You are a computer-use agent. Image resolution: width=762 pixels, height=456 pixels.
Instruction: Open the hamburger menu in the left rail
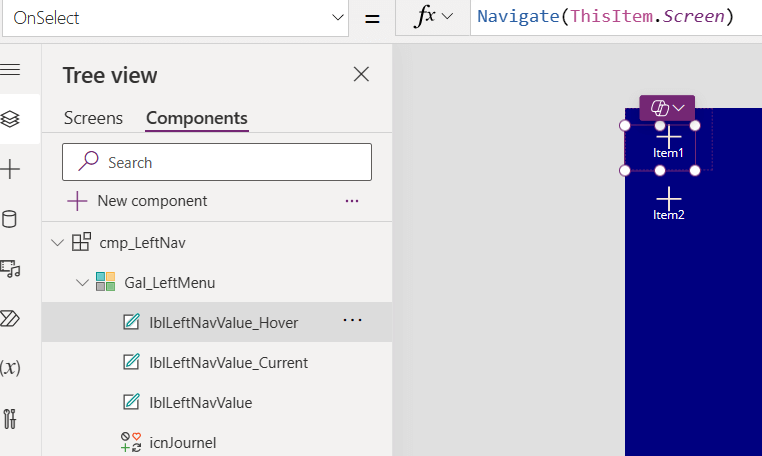point(10,70)
